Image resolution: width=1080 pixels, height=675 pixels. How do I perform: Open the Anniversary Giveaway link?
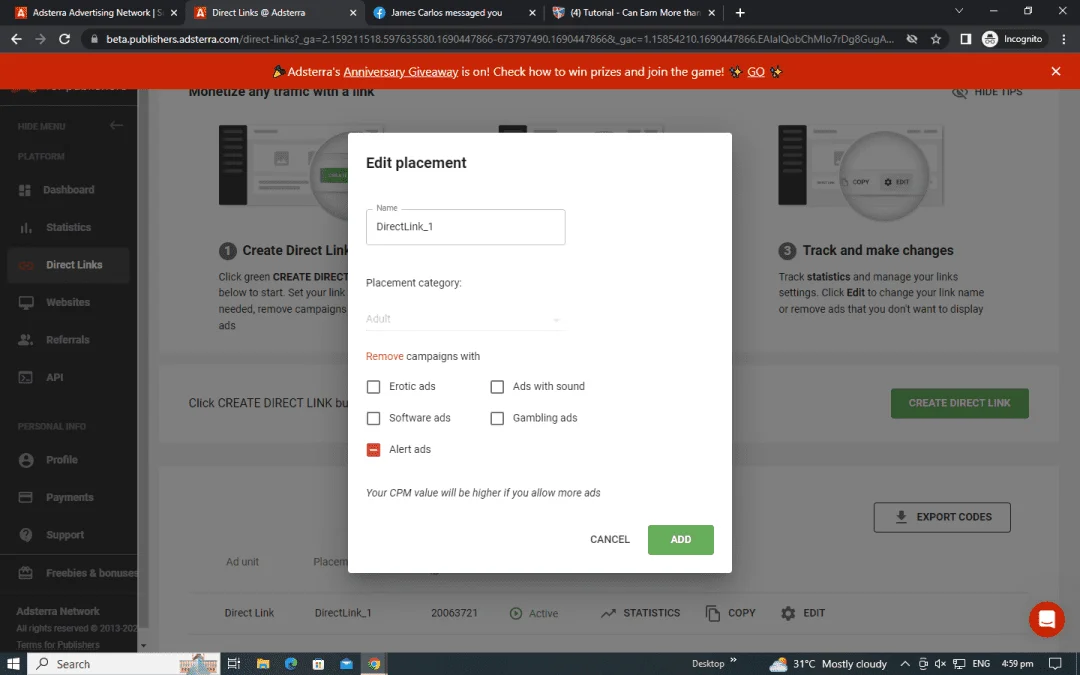401,72
